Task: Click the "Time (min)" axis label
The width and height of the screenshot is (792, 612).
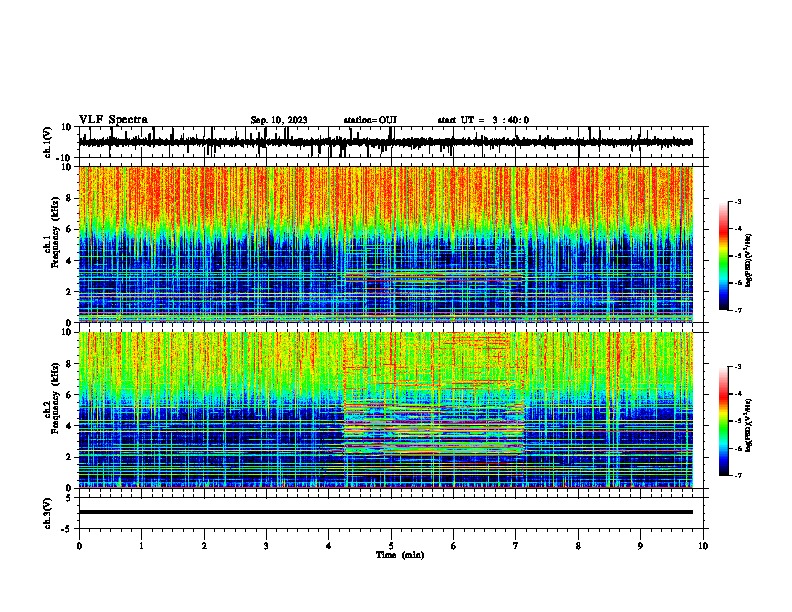Action: point(400,555)
